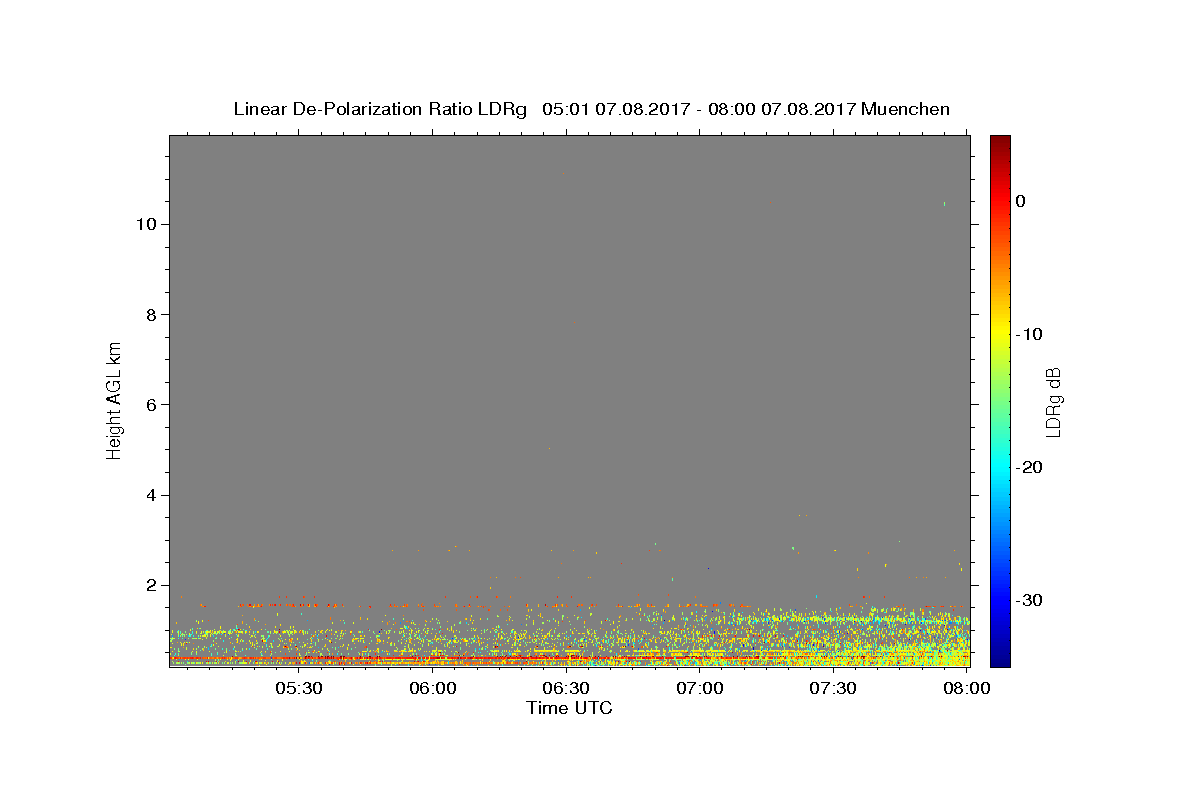Click the plot title text

coord(591,109)
